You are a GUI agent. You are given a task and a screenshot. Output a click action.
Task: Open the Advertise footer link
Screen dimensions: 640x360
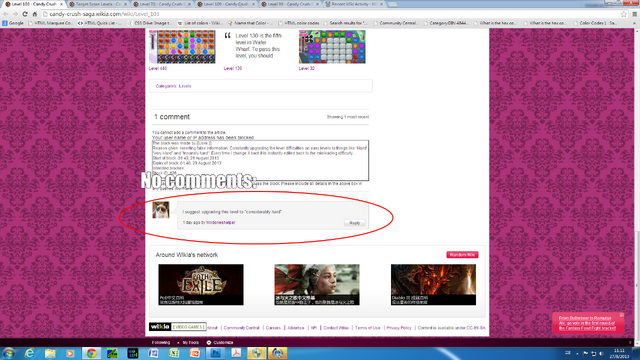[296, 328]
